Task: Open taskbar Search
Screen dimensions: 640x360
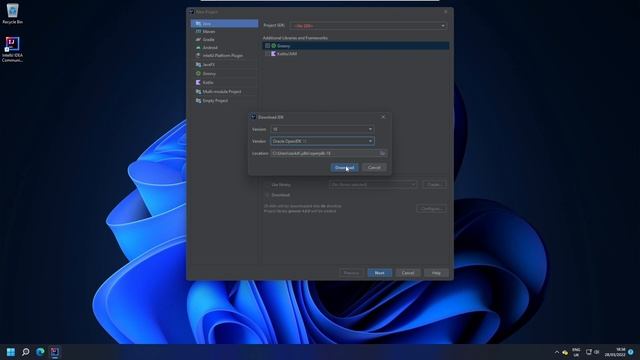Action: 25,352
